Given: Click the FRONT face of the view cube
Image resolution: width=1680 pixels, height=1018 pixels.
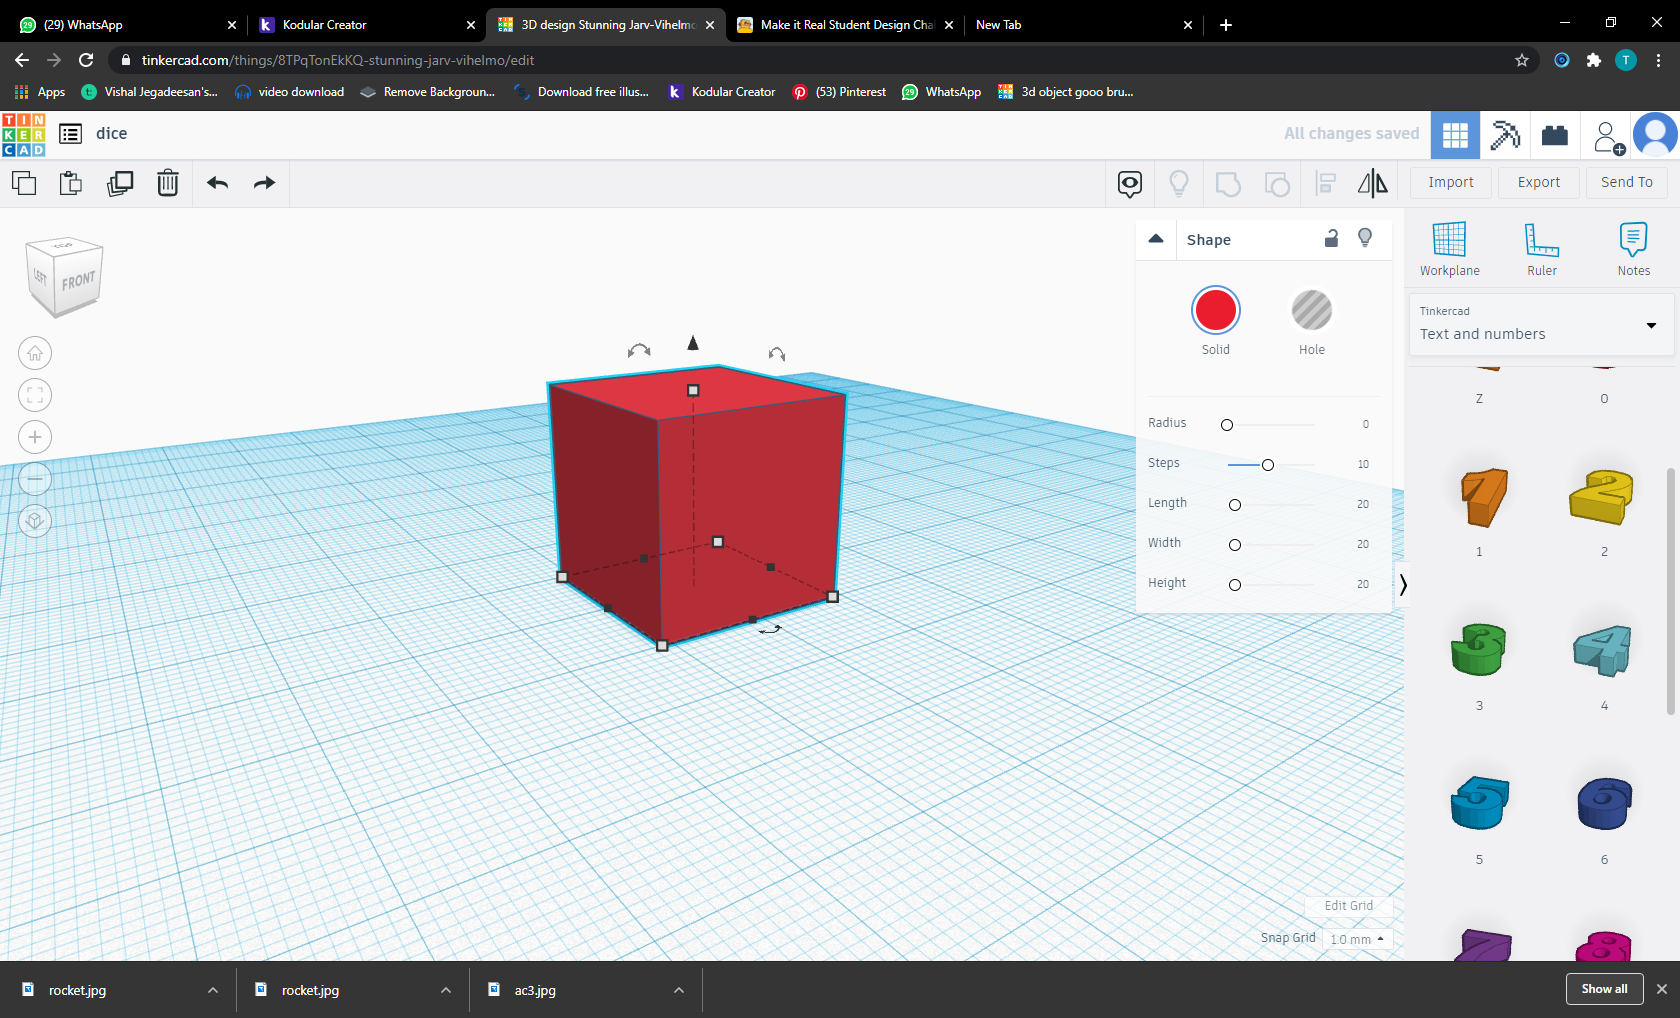Looking at the screenshot, I should click(78, 281).
